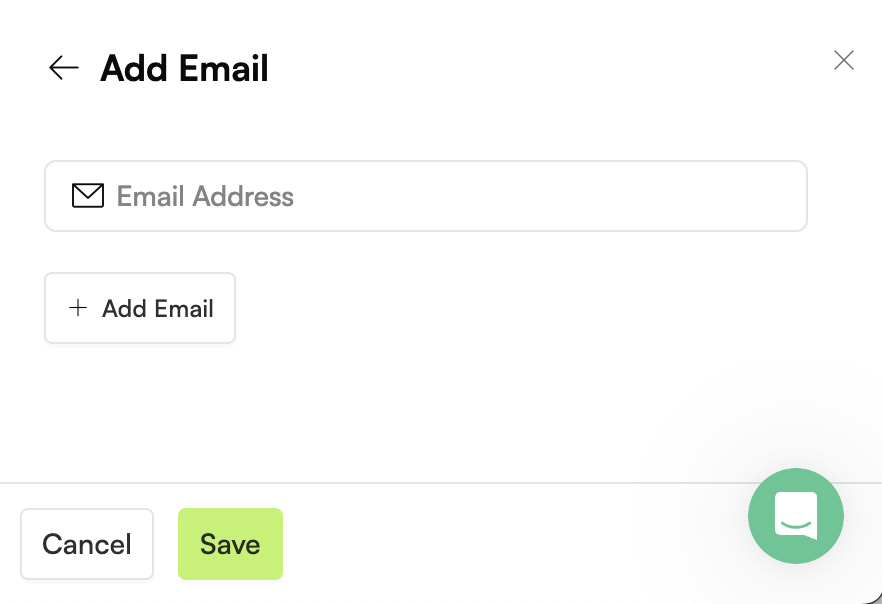Select the Email Address placeholder text
Screen dimensions: 882x604
click(205, 196)
